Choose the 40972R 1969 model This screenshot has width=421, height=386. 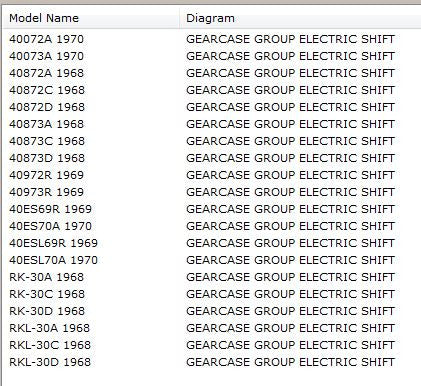pos(46,175)
